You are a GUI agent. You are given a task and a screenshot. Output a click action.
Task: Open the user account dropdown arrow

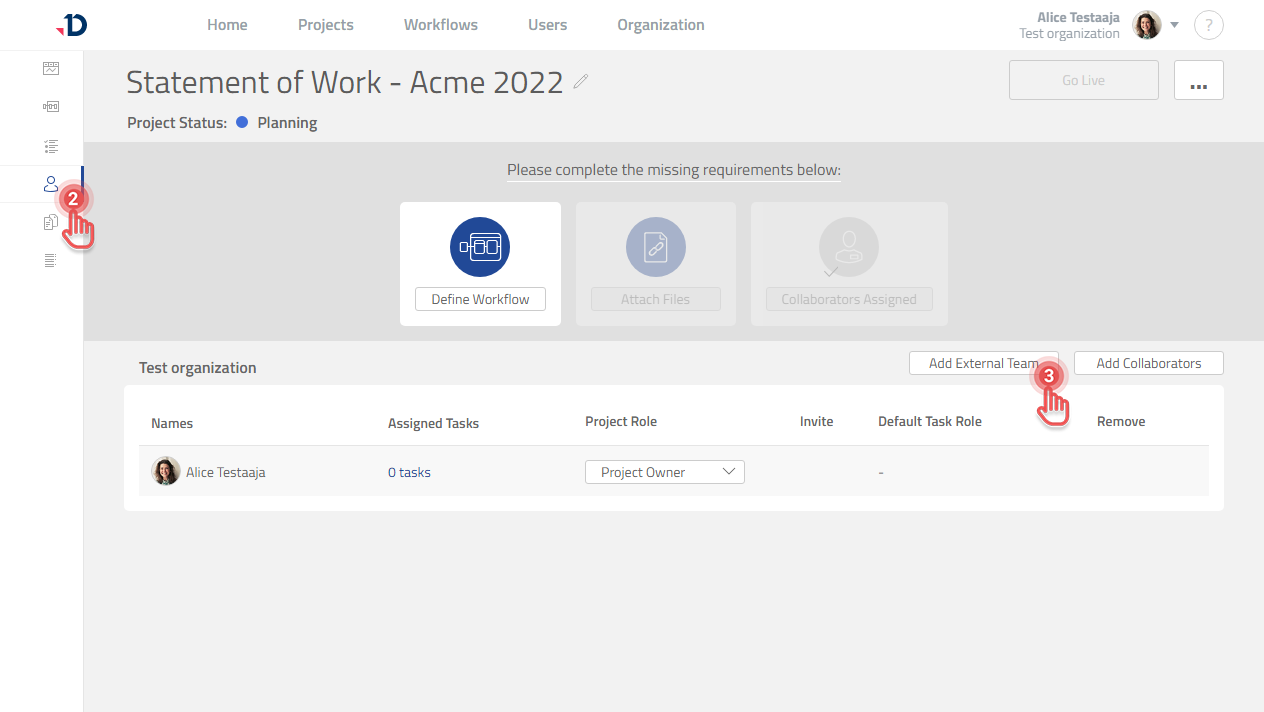(x=1175, y=25)
